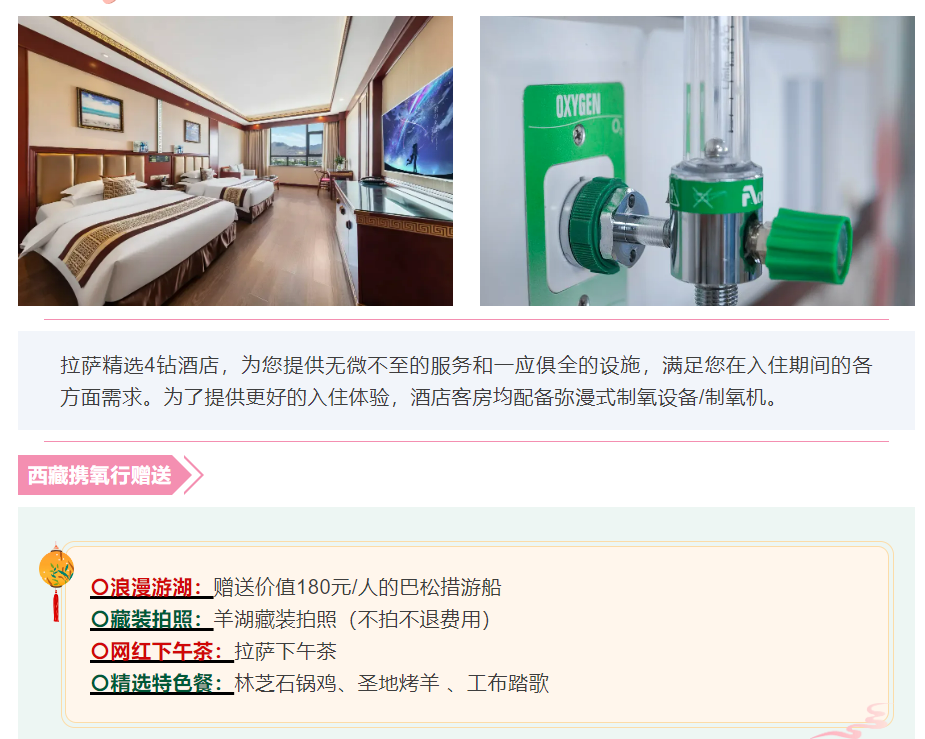Click the 浪漫游湖 underlined heading
The height and width of the screenshot is (739, 925).
coord(151,587)
